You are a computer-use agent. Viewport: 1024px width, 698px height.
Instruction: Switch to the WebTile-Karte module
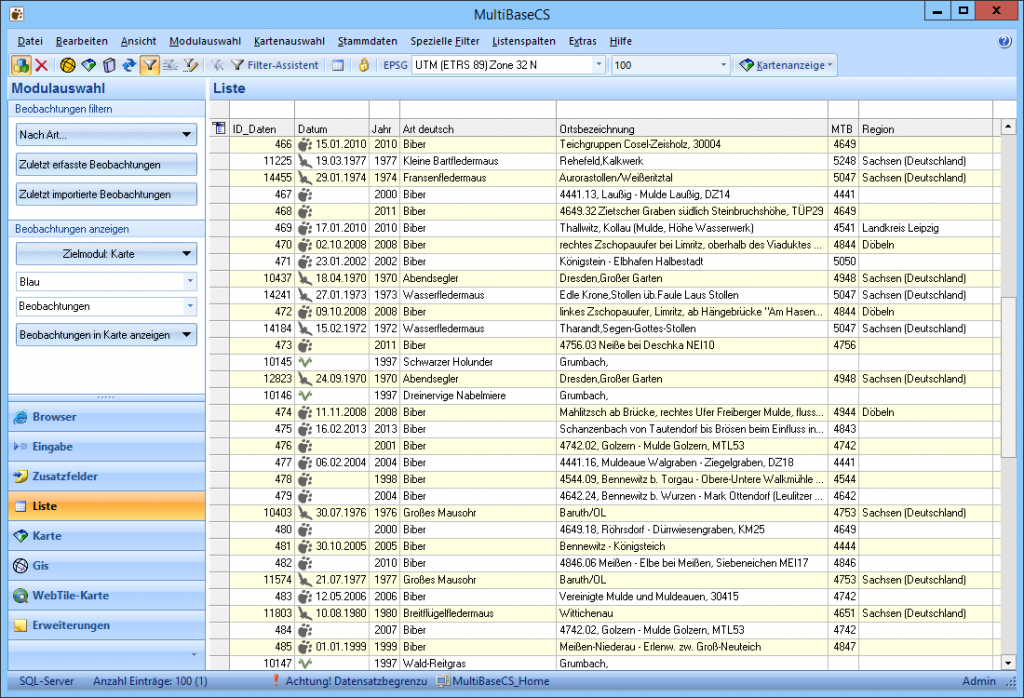106,595
